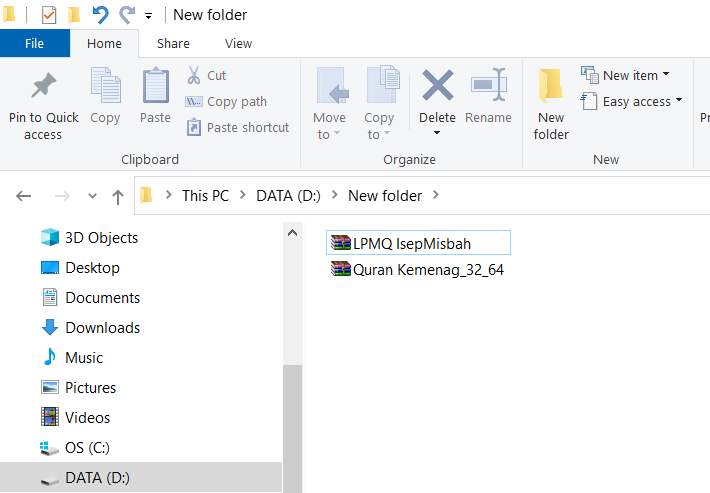Viewport: 710px width, 493px height.
Task: Click the navigation pane scroll up arrow
Action: click(293, 233)
